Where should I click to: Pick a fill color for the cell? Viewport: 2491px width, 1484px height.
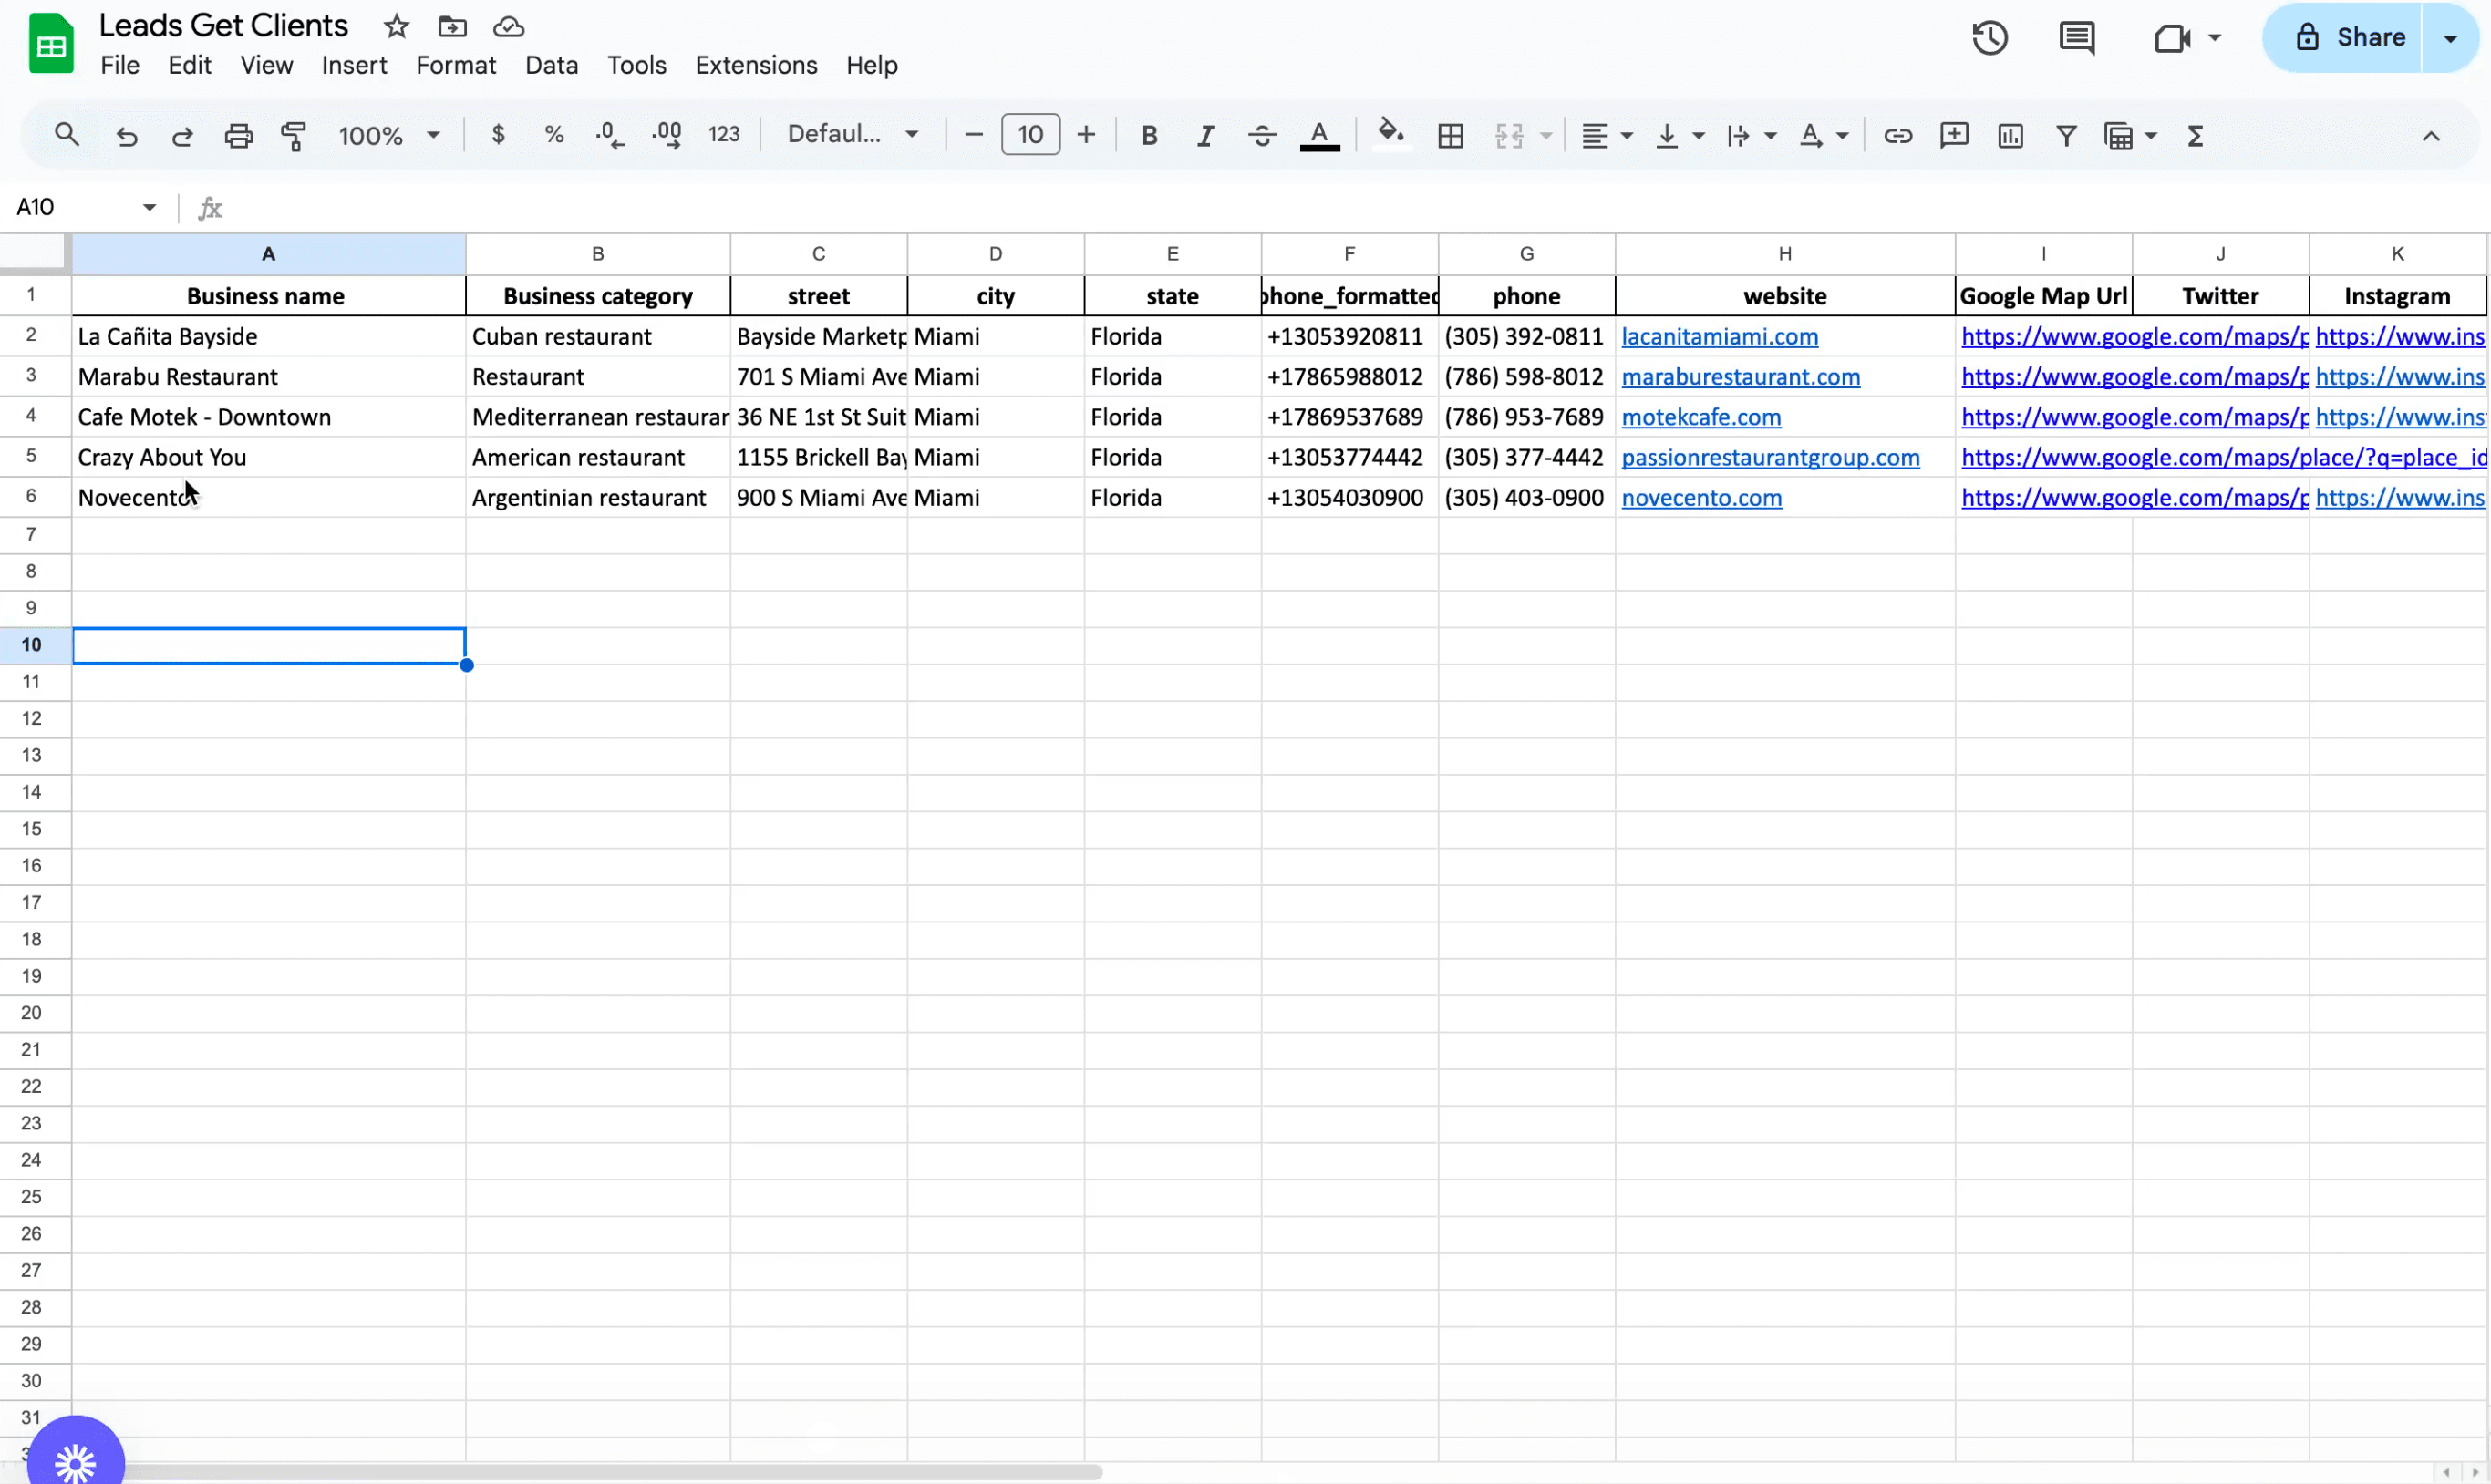point(1391,135)
